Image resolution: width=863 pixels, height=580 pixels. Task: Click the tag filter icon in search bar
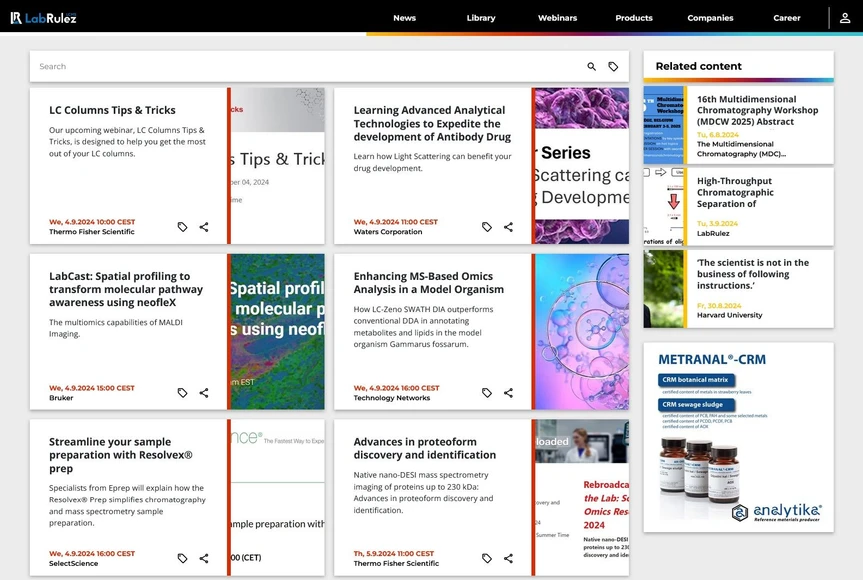click(x=613, y=67)
